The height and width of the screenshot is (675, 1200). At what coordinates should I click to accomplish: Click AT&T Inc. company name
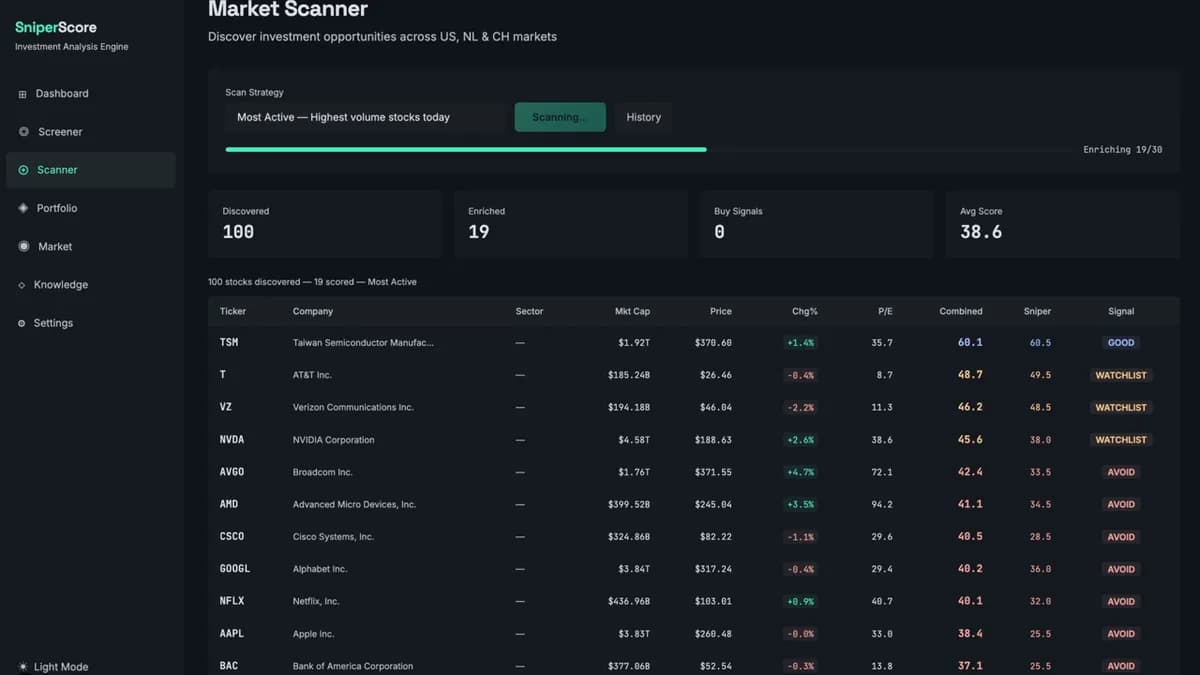click(312, 375)
